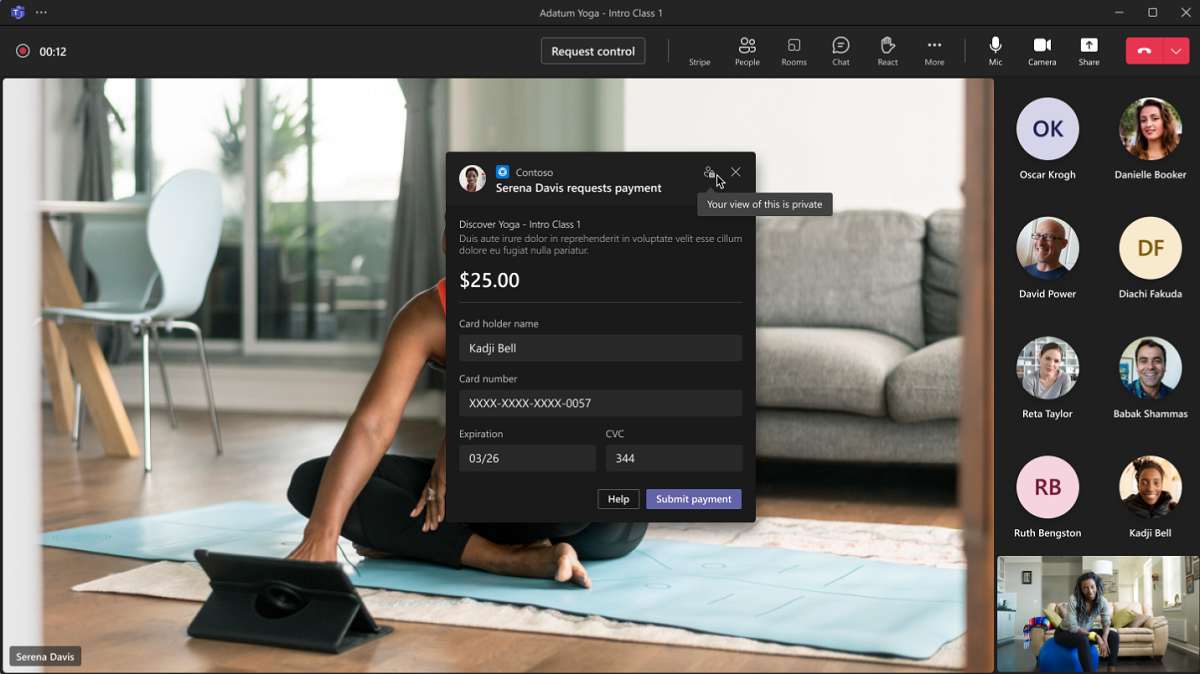Click the 00:12 recording timer
Screen dimensions: 1200x674
point(53,52)
